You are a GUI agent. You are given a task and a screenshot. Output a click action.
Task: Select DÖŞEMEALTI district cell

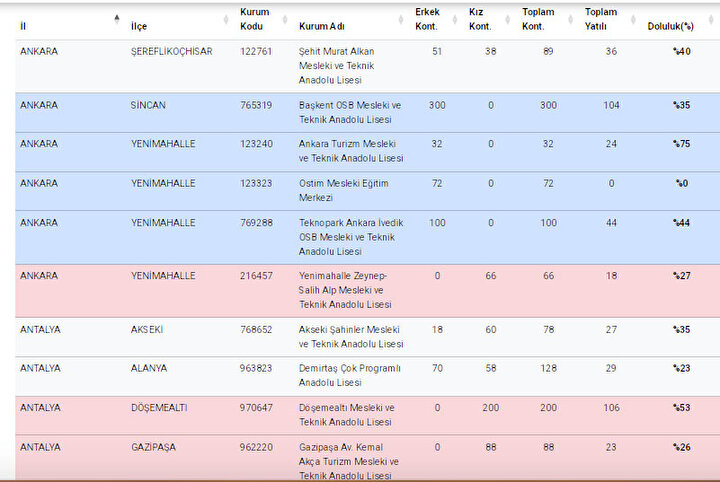pyautogui.click(x=159, y=408)
